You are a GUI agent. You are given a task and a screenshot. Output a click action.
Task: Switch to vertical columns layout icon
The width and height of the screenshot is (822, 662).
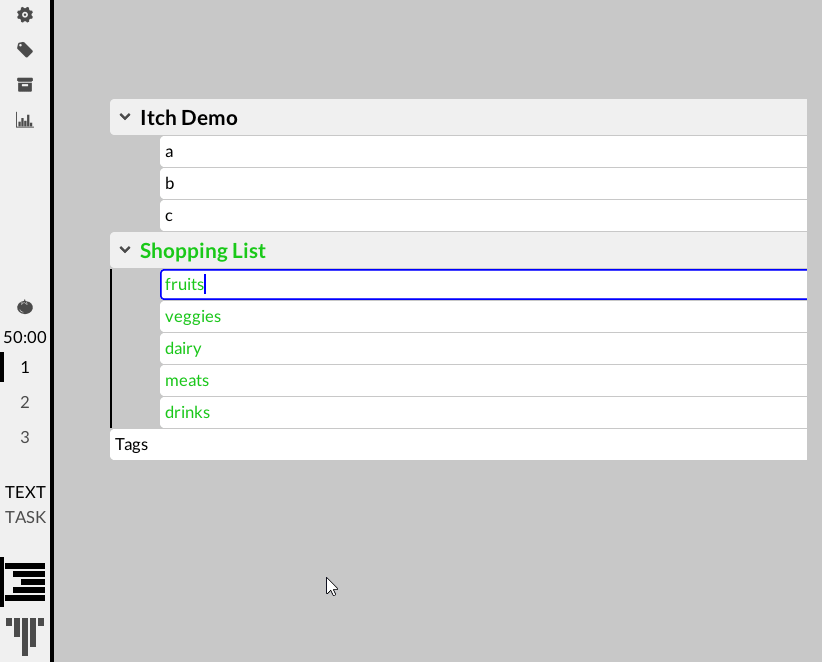point(25,635)
